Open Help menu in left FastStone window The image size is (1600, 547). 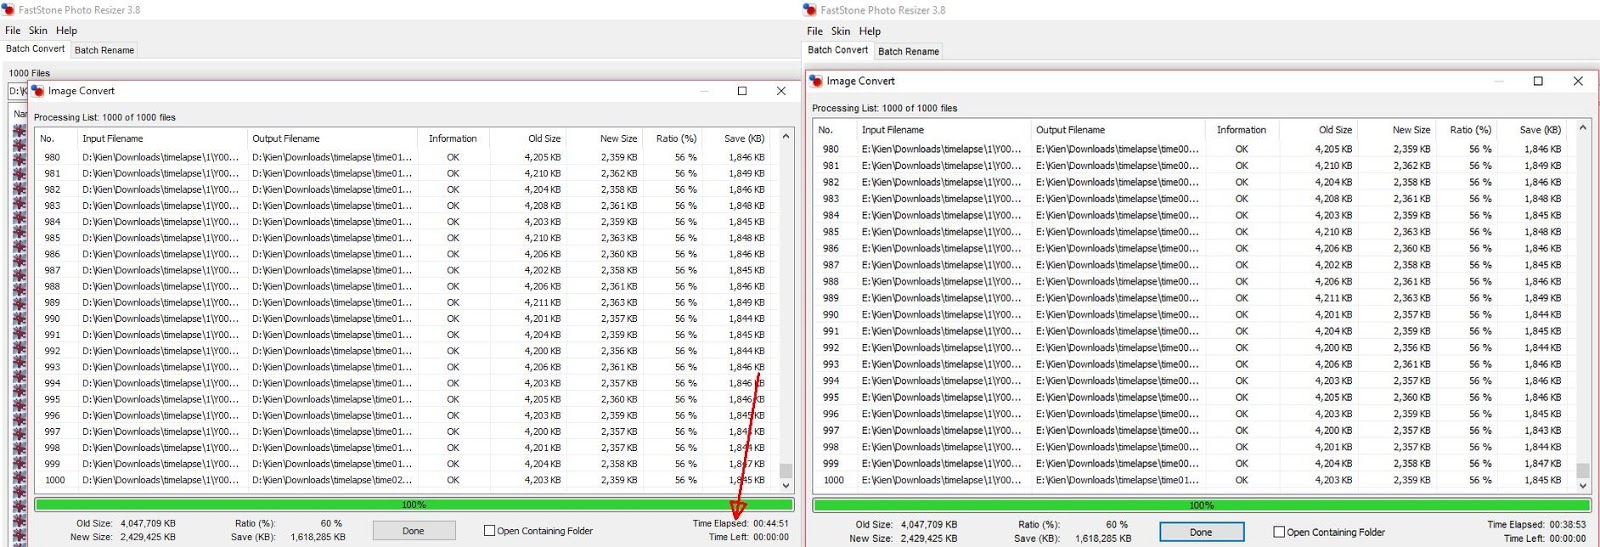67,30
